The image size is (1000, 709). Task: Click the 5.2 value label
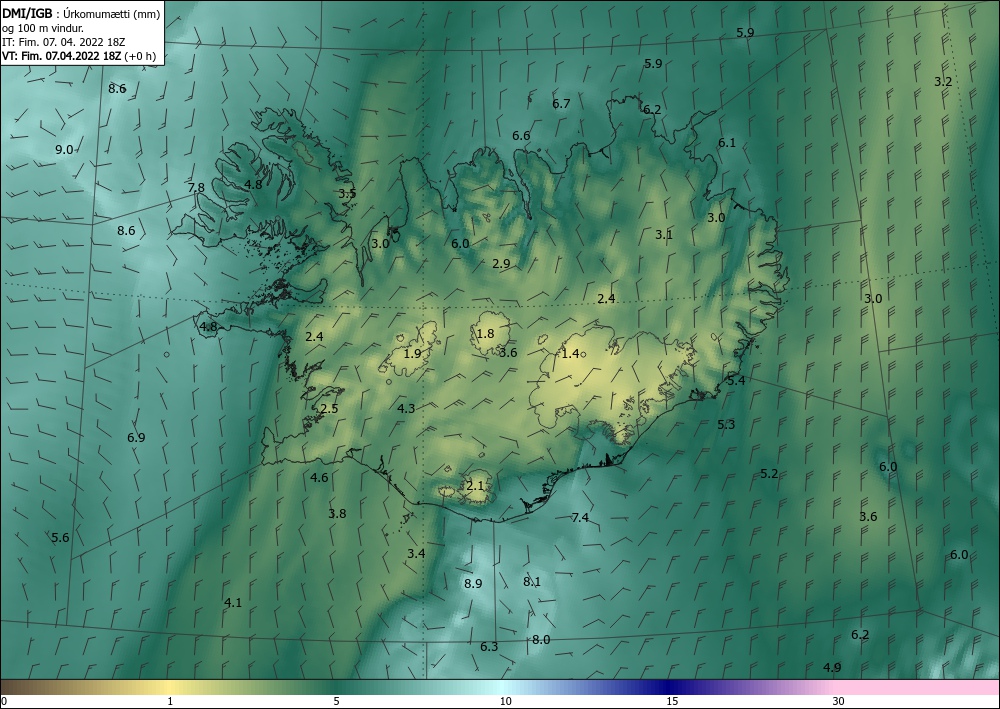point(769,474)
